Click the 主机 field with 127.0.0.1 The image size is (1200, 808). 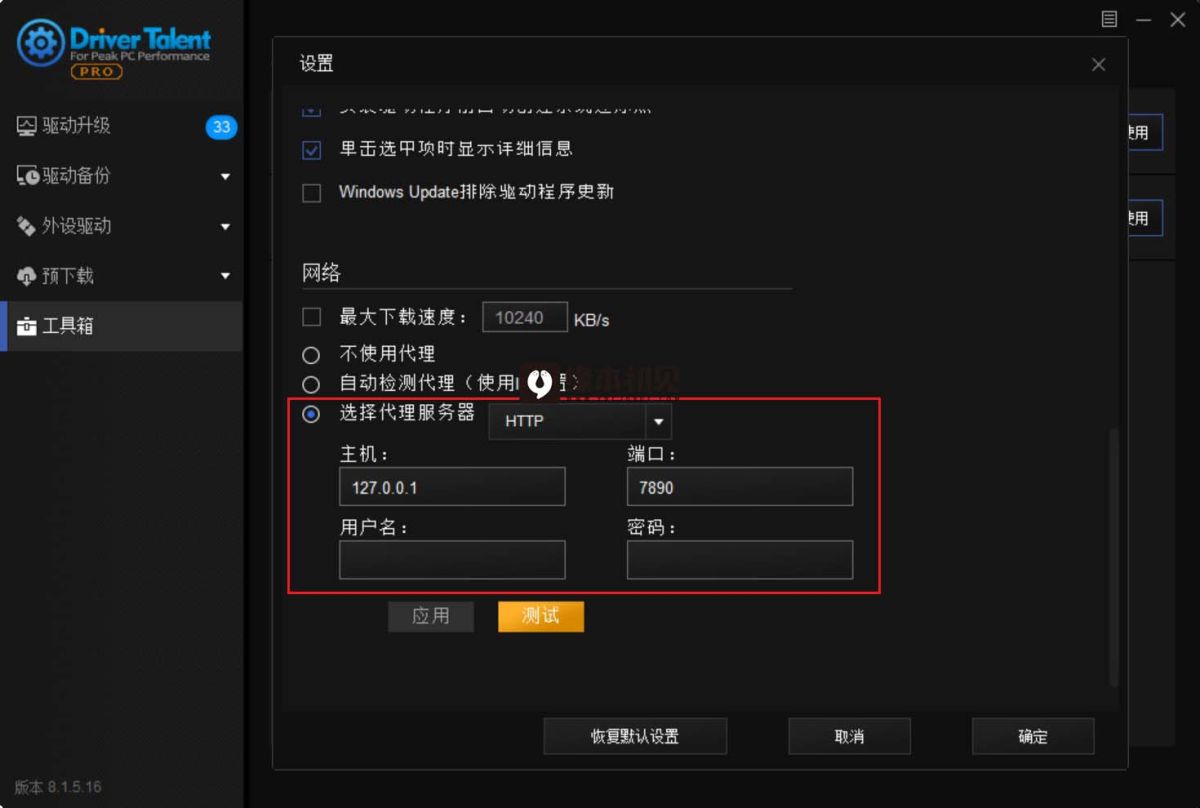click(452, 487)
